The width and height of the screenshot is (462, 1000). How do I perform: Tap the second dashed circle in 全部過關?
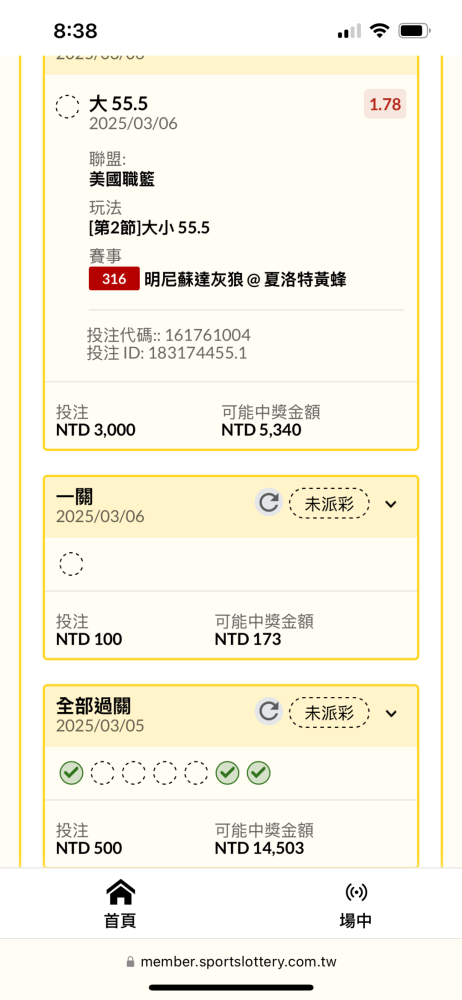[x=133, y=773]
